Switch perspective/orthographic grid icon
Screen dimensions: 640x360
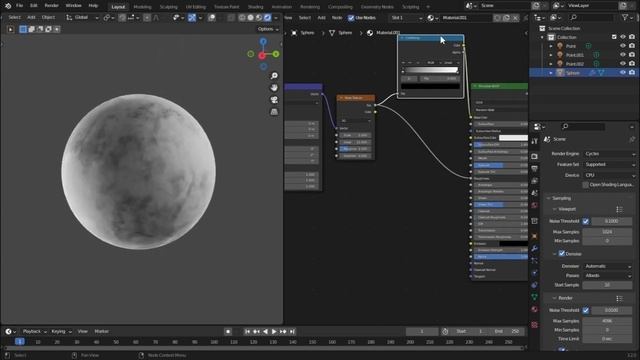[274, 111]
